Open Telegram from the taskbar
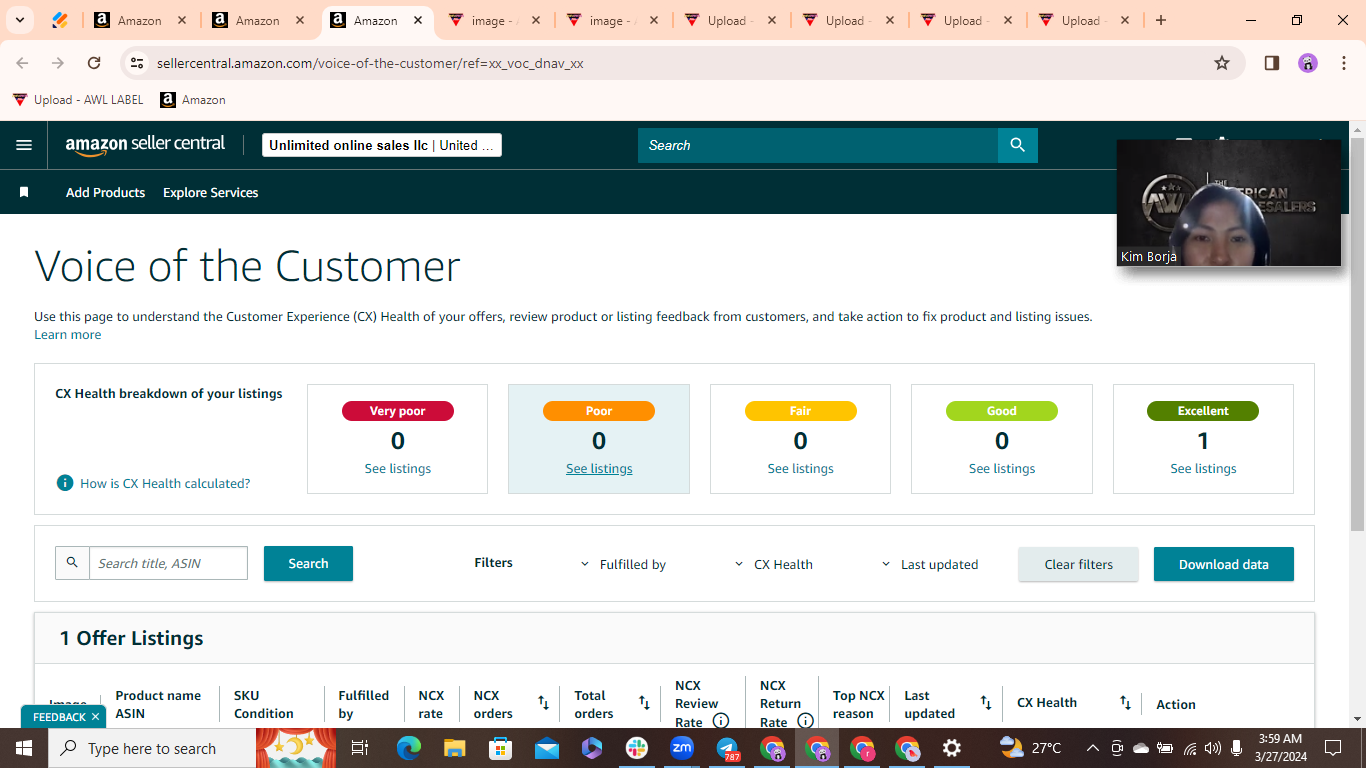 [x=727, y=748]
